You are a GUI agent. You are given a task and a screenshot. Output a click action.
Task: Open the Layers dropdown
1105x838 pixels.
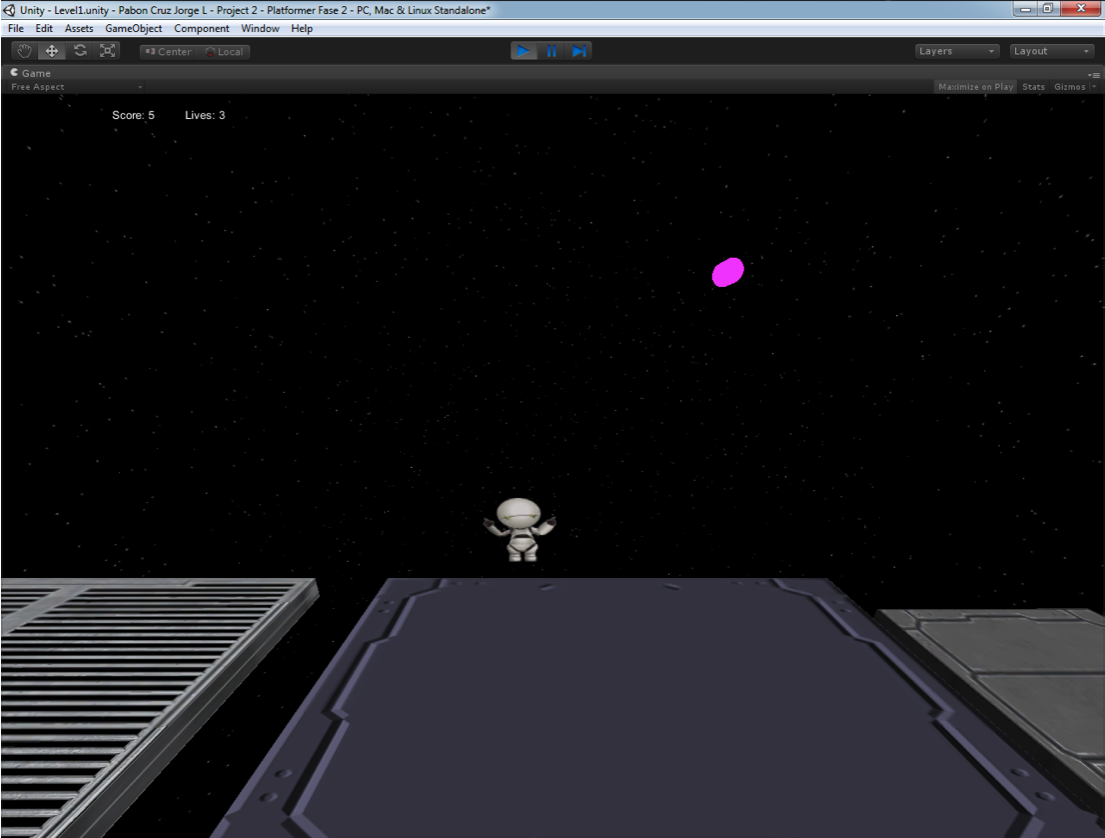[957, 51]
